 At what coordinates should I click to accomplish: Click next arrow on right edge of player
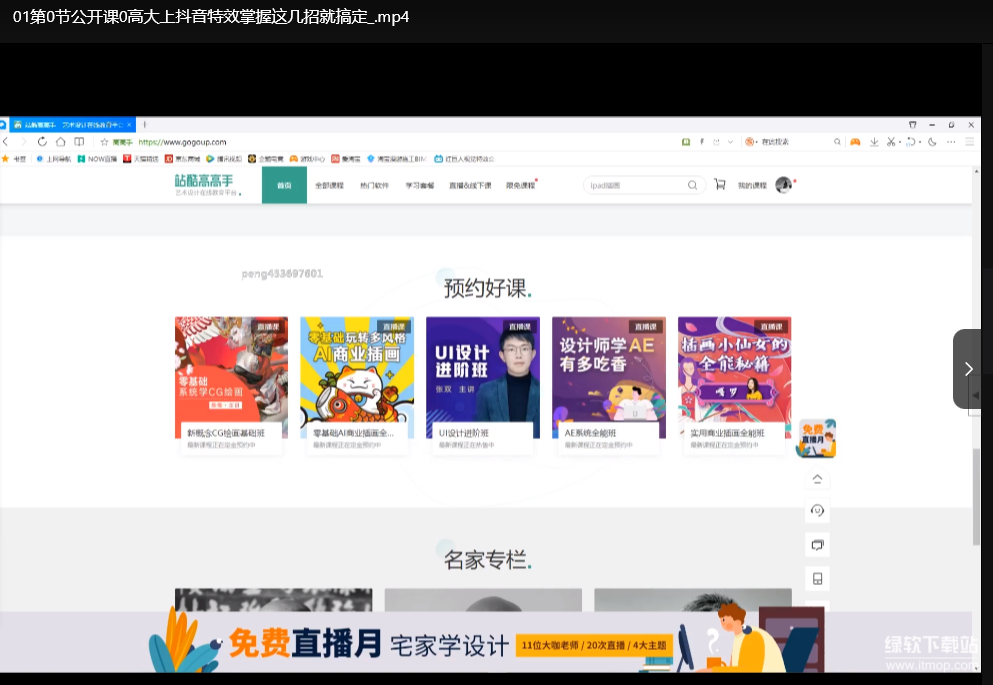pos(968,369)
